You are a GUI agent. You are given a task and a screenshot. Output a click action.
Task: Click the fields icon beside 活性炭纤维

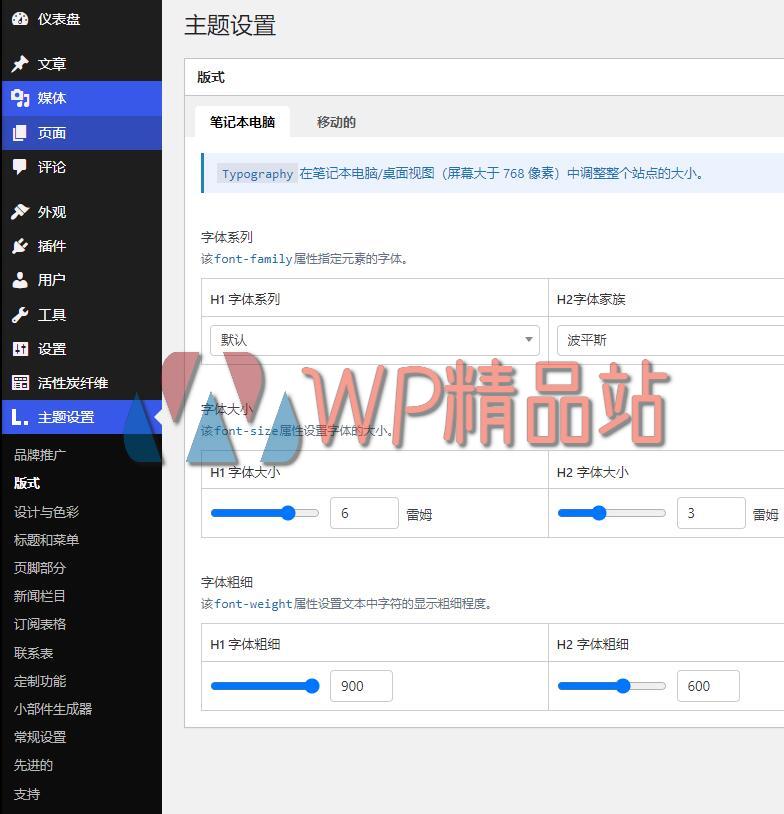[x=20, y=383]
